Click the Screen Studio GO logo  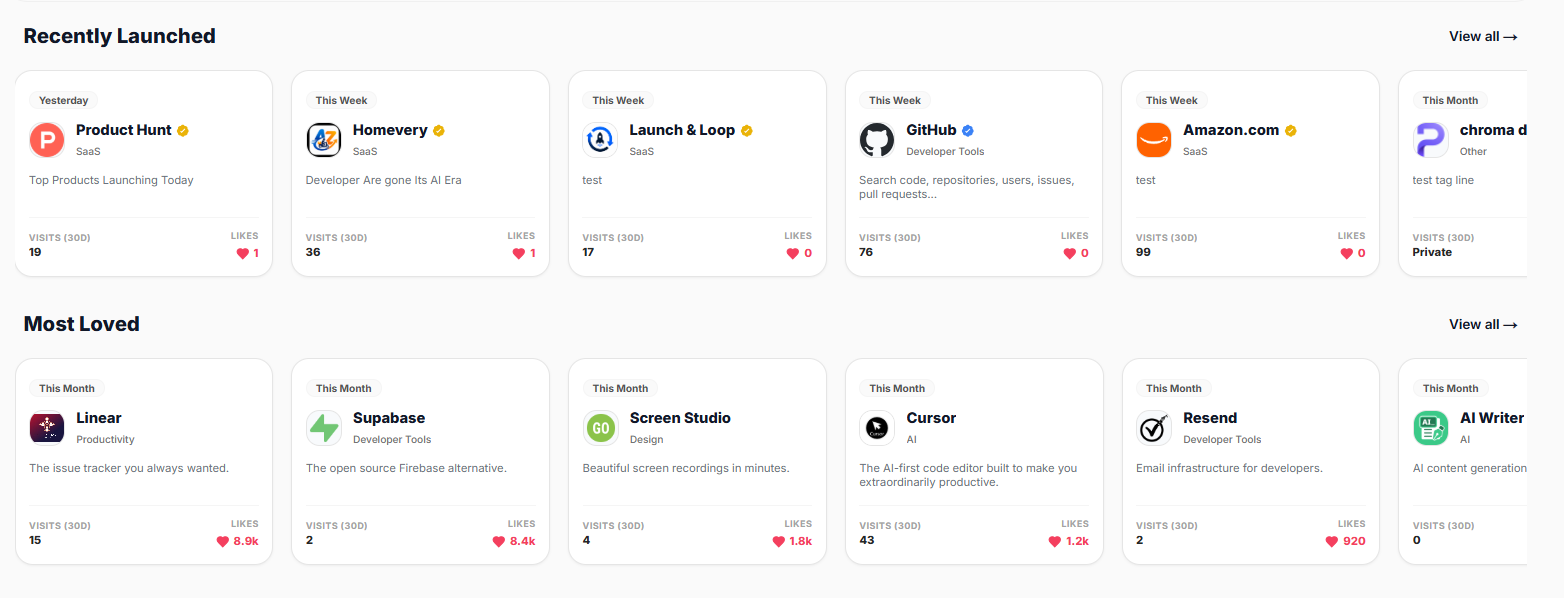[600, 428]
